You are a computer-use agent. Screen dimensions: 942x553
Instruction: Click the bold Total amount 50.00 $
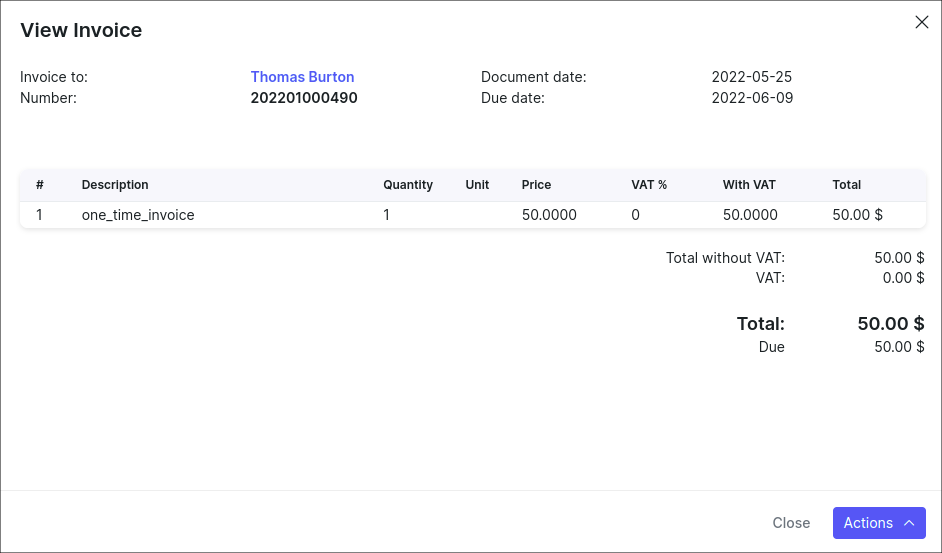(x=890, y=324)
